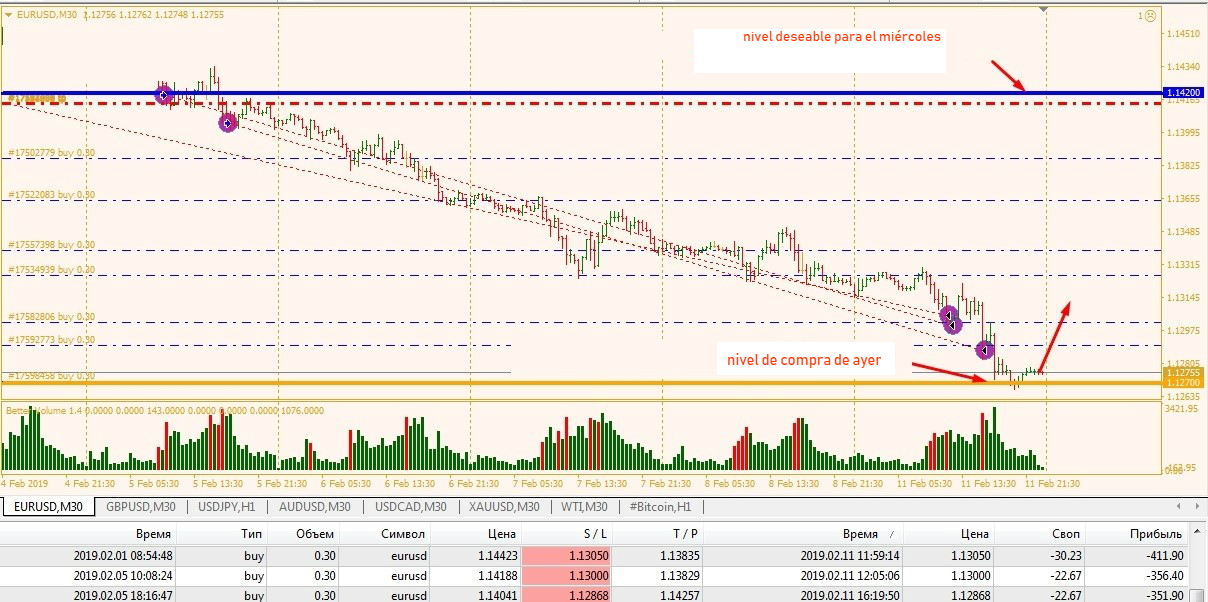The height and width of the screenshot is (602, 1208).
Task: Open the XAUUSD,M30 chart tab
Action: [506, 507]
